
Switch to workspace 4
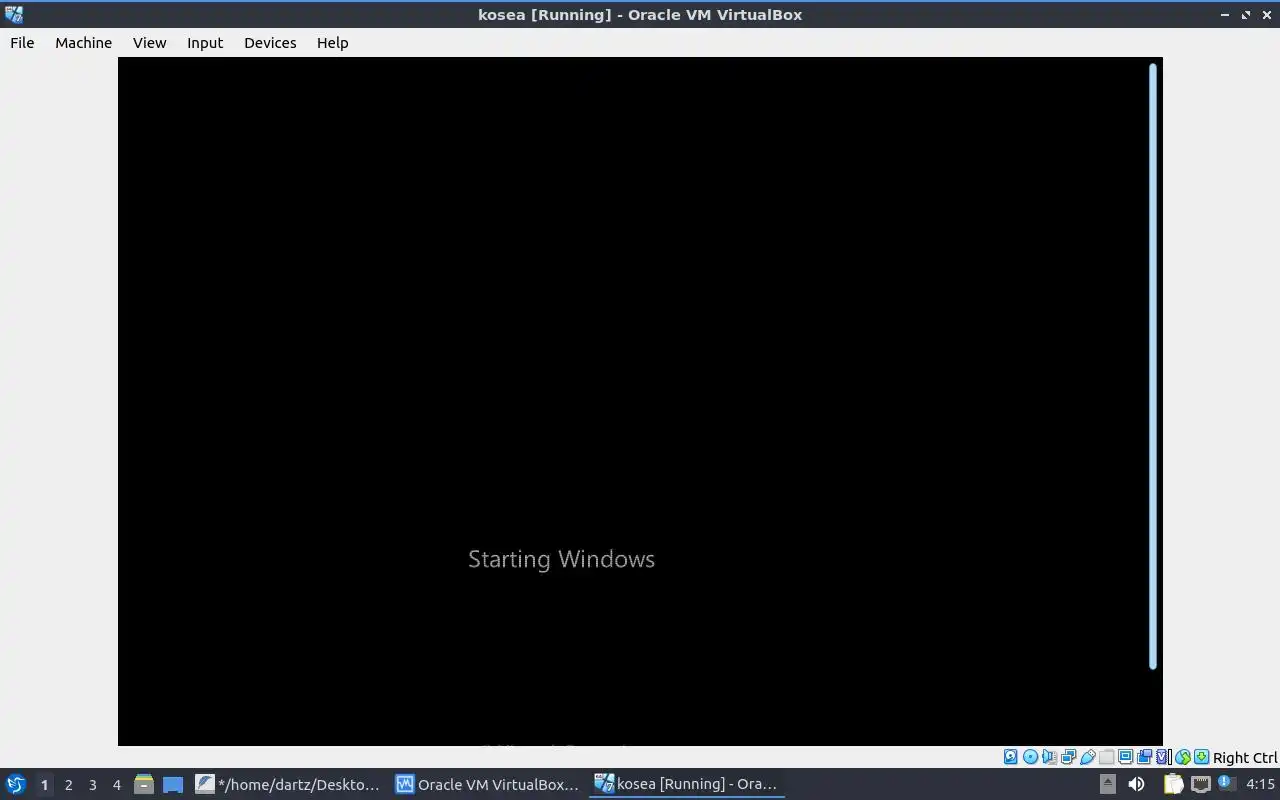coord(116,785)
